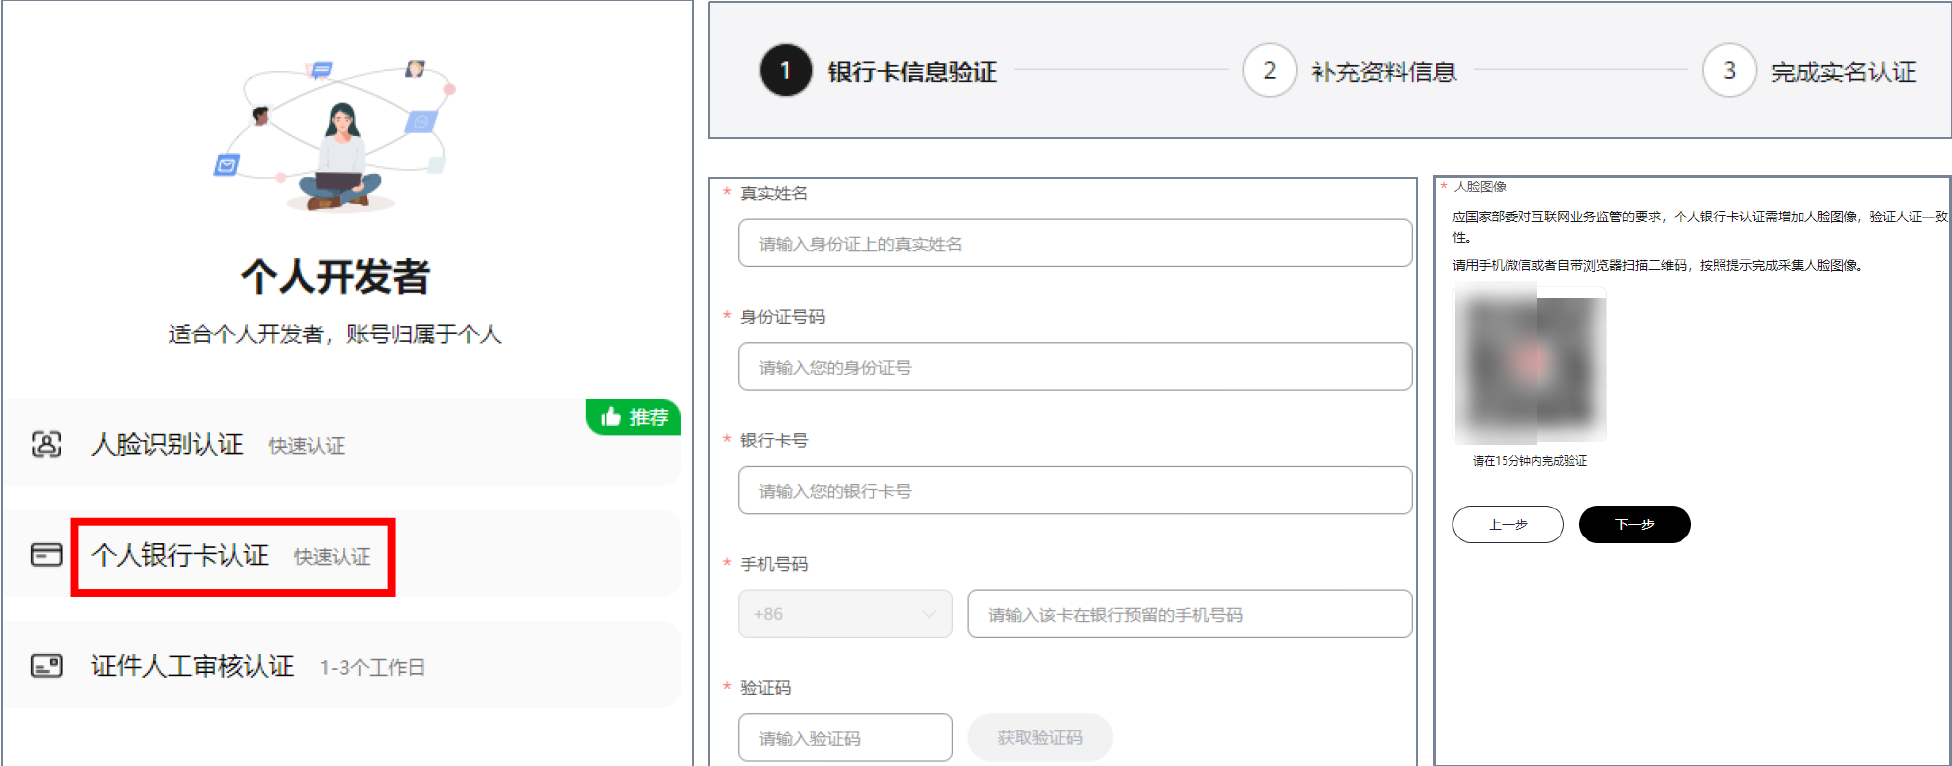The image size is (1952, 766).
Task: Focus the 身份证号码 input field
Action: pos(1075,367)
